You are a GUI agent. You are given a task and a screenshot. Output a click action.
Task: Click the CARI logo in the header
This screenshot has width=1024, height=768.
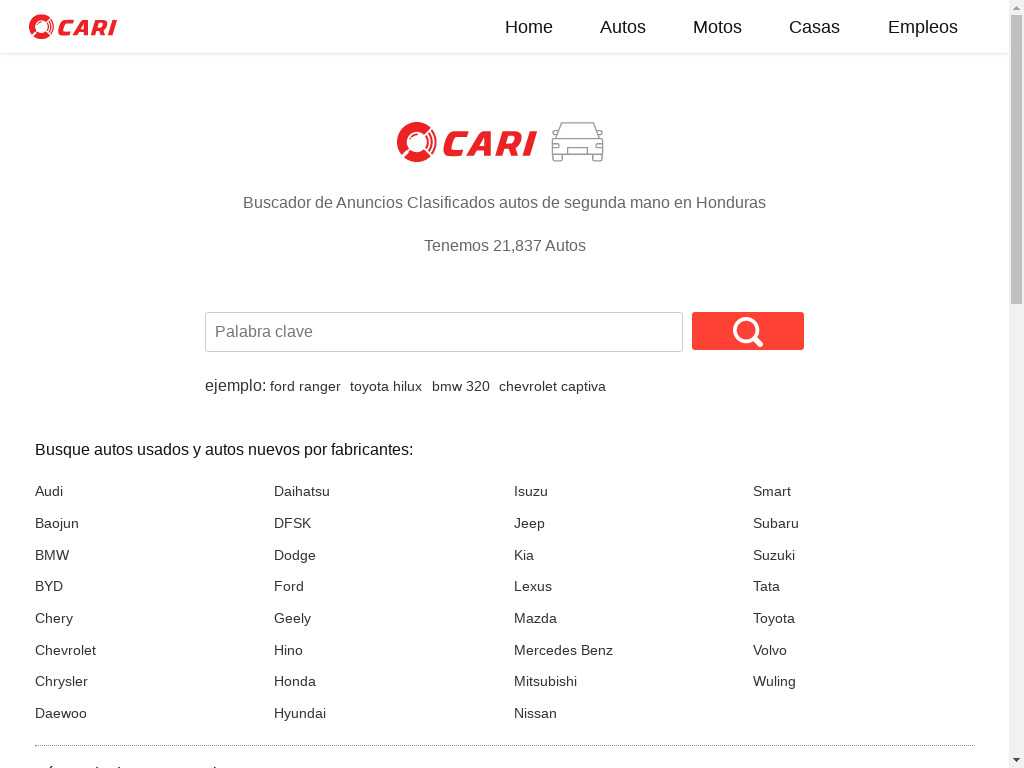click(73, 27)
